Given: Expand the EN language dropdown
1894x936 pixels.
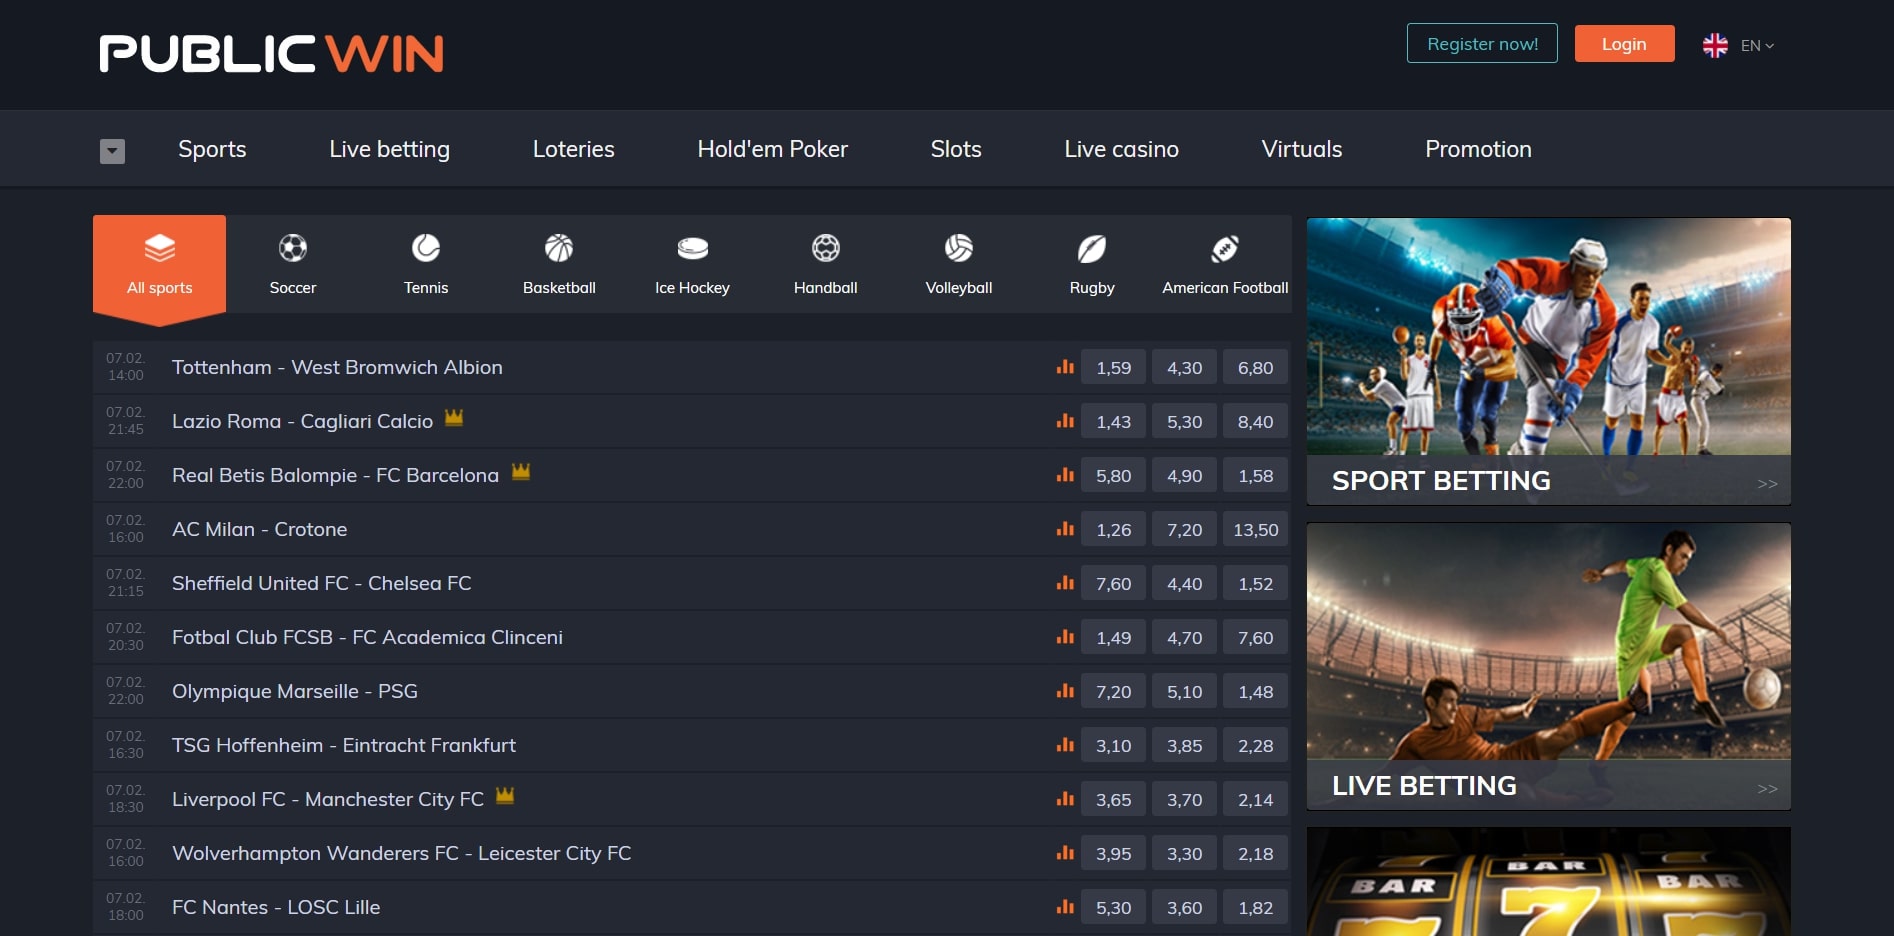Looking at the screenshot, I should [1757, 45].
